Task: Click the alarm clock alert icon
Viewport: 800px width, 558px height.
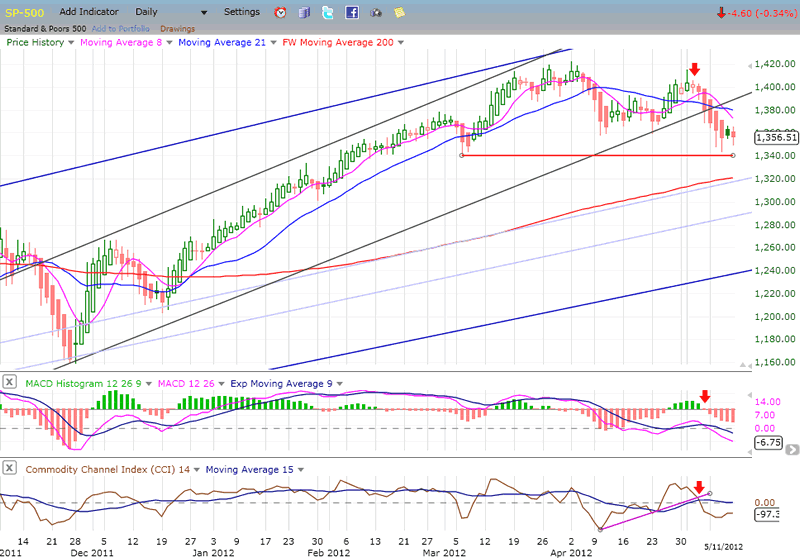Action: coord(281,13)
